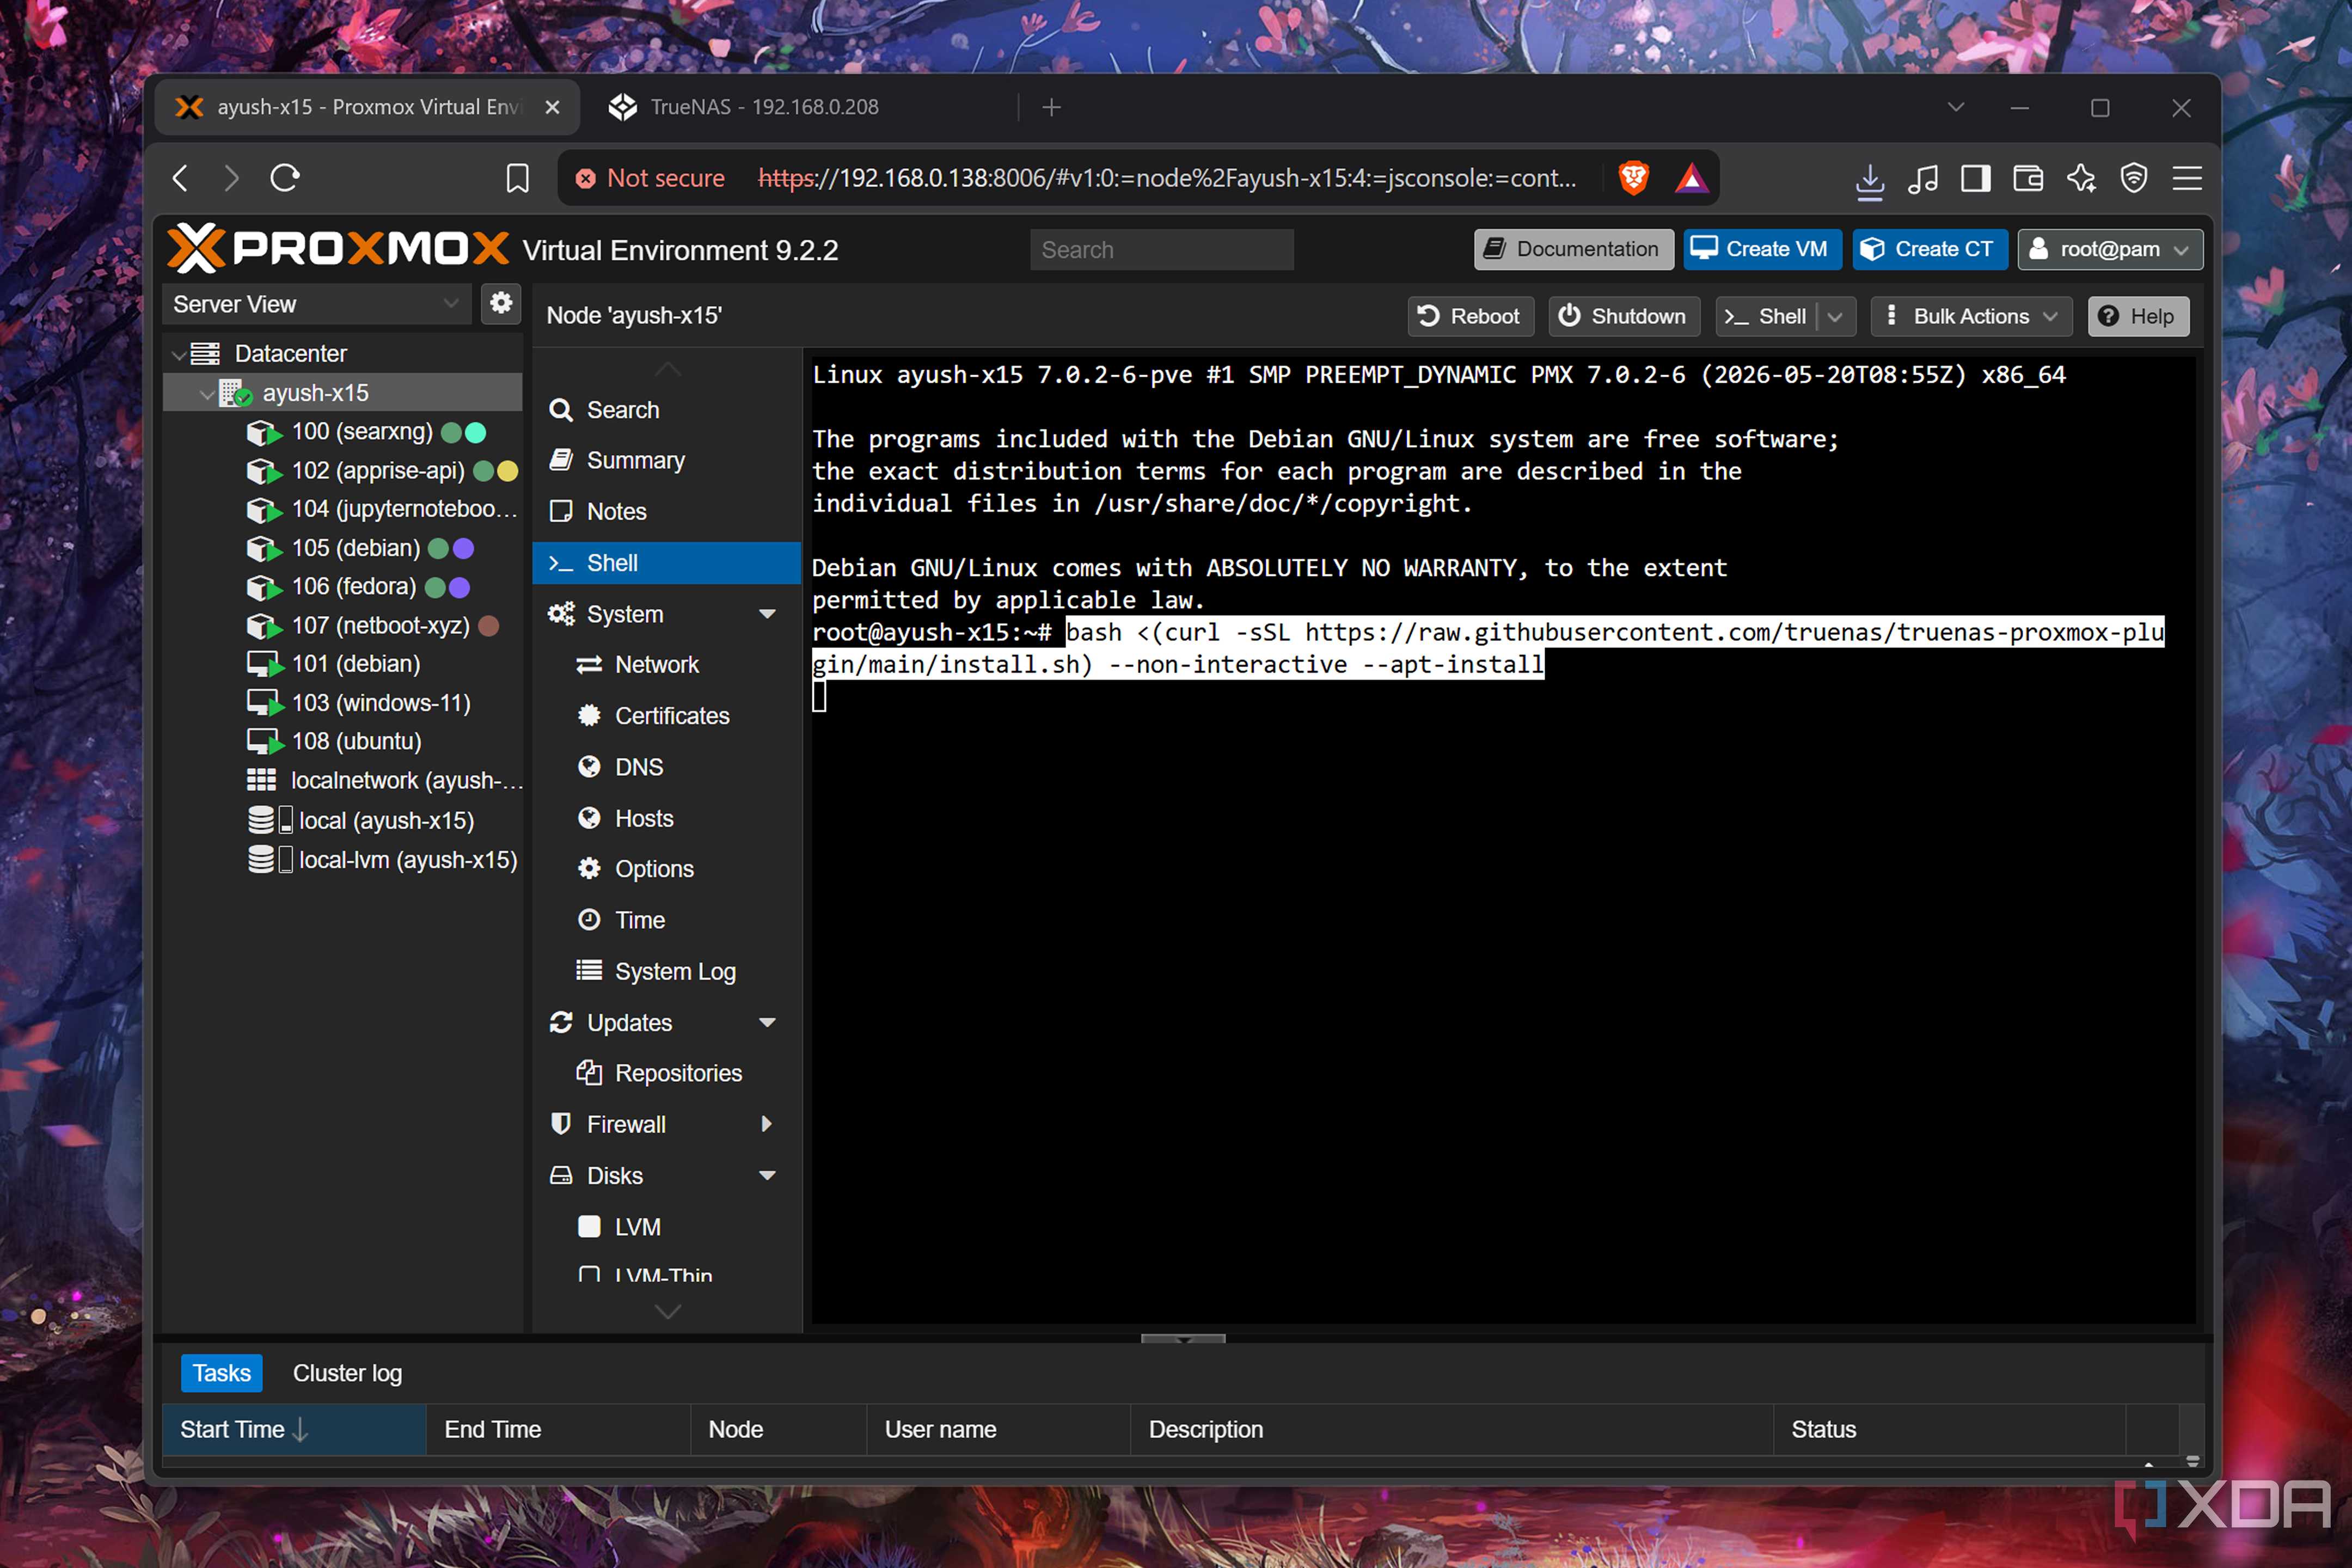
Task: Open the root@pam user menu
Action: pyautogui.click(x=2110, y=249)
